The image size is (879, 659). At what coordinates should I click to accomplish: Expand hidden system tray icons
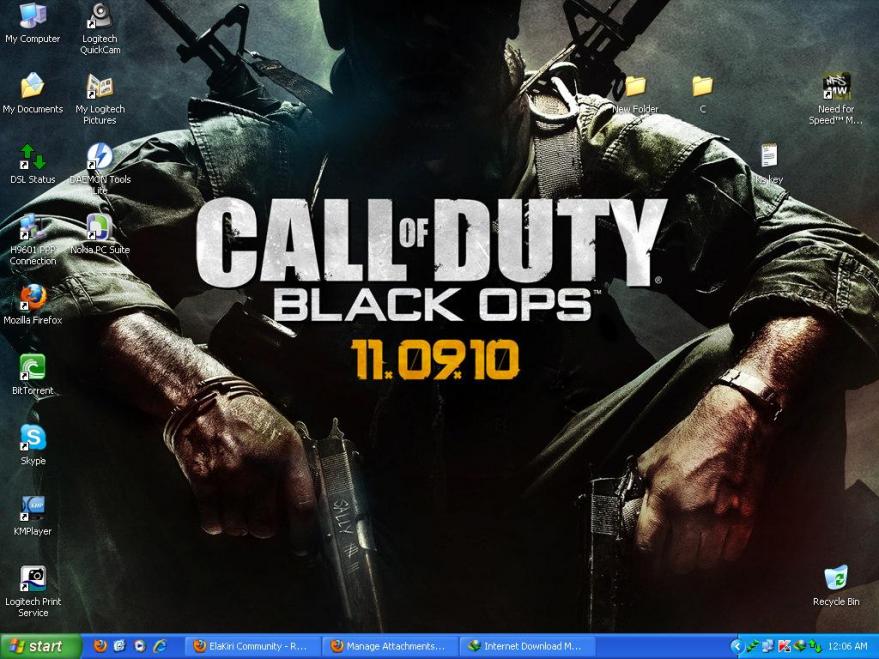(x=737, y=646)
